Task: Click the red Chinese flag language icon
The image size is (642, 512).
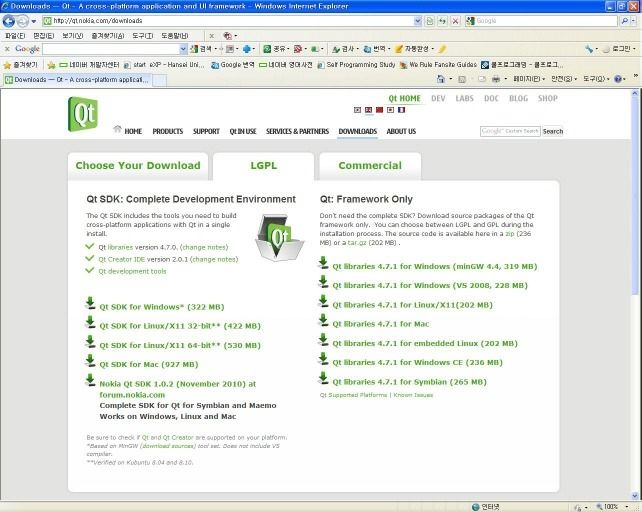Action: coord(380,110)
